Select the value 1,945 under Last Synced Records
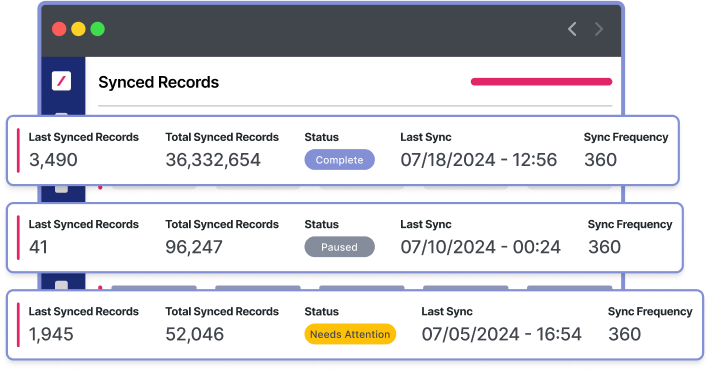 [x=51, y=334]
